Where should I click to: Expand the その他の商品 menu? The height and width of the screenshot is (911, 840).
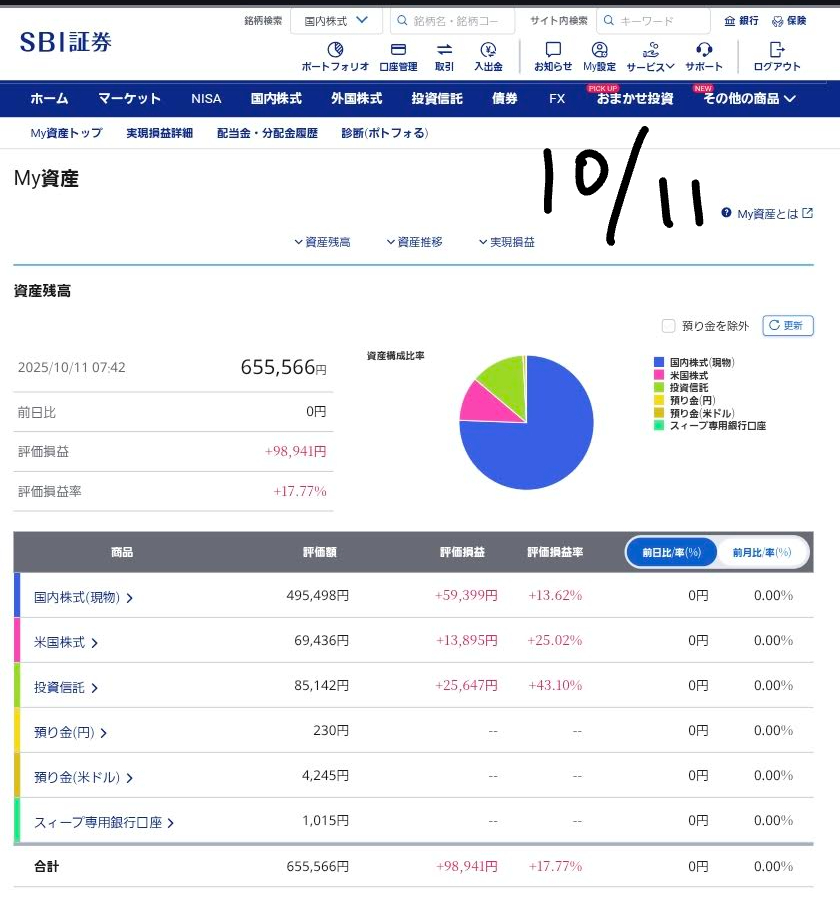click(x=749, y=98)
